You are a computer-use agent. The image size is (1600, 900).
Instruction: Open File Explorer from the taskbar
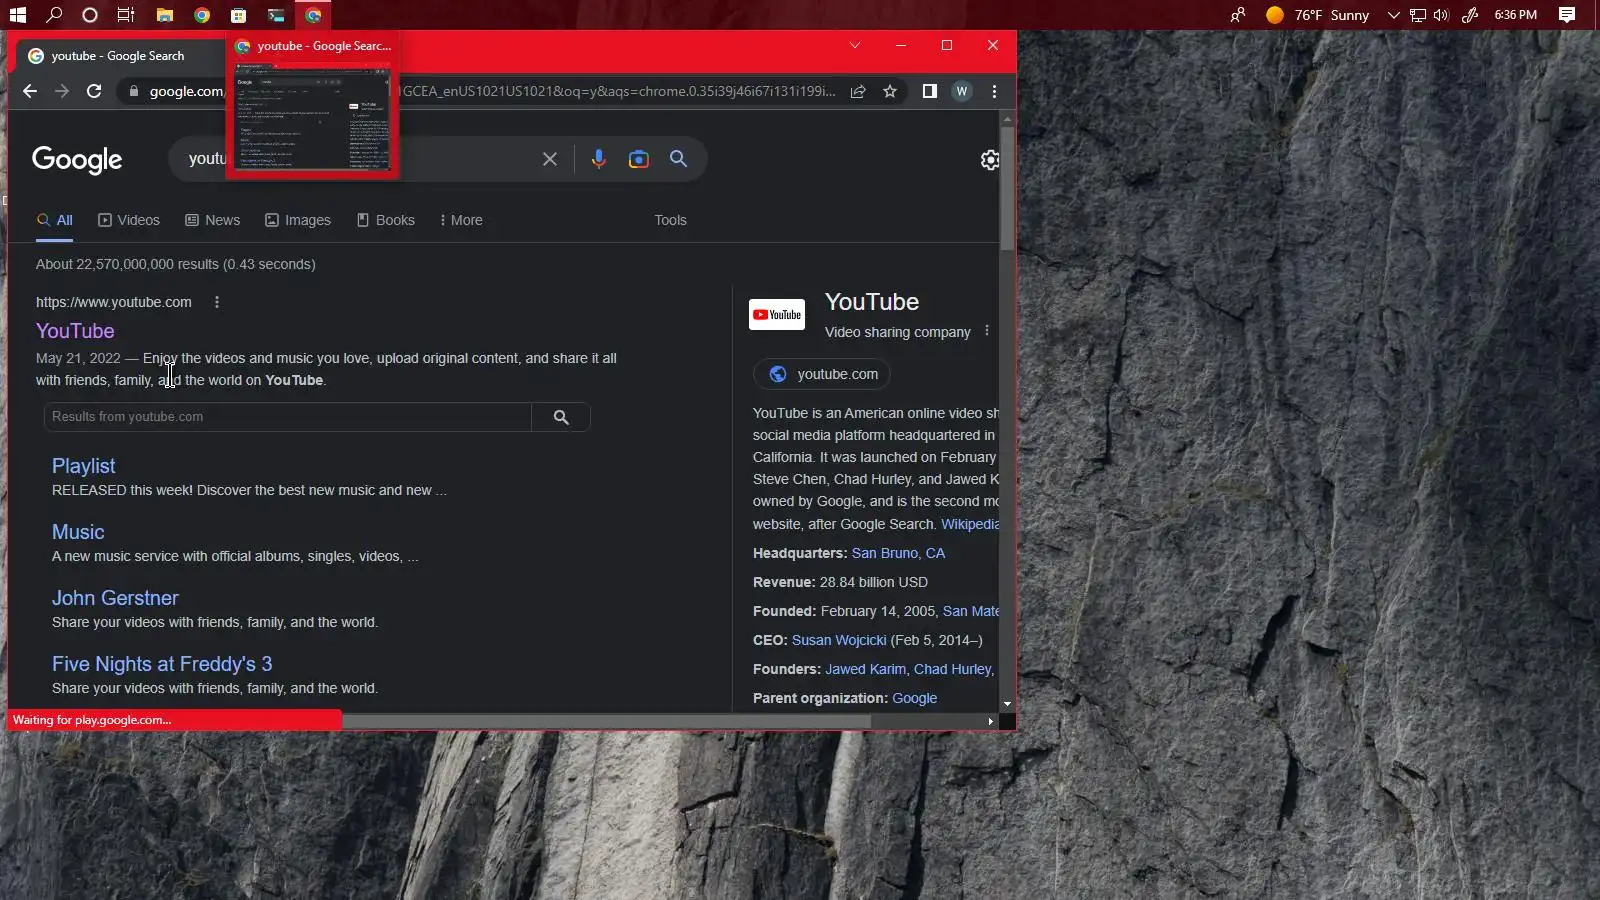tap(165, 15)
